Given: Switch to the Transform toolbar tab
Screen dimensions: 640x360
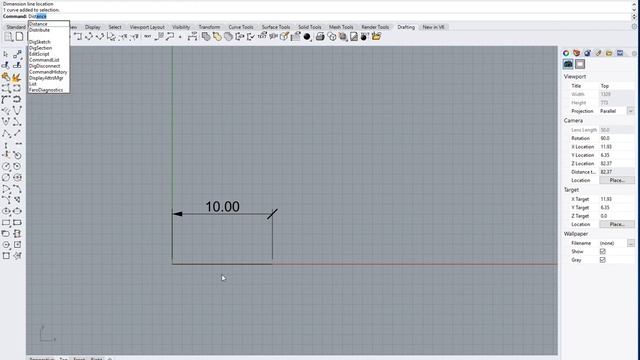Looking at the screenshot, I should [x=209, y=27].
